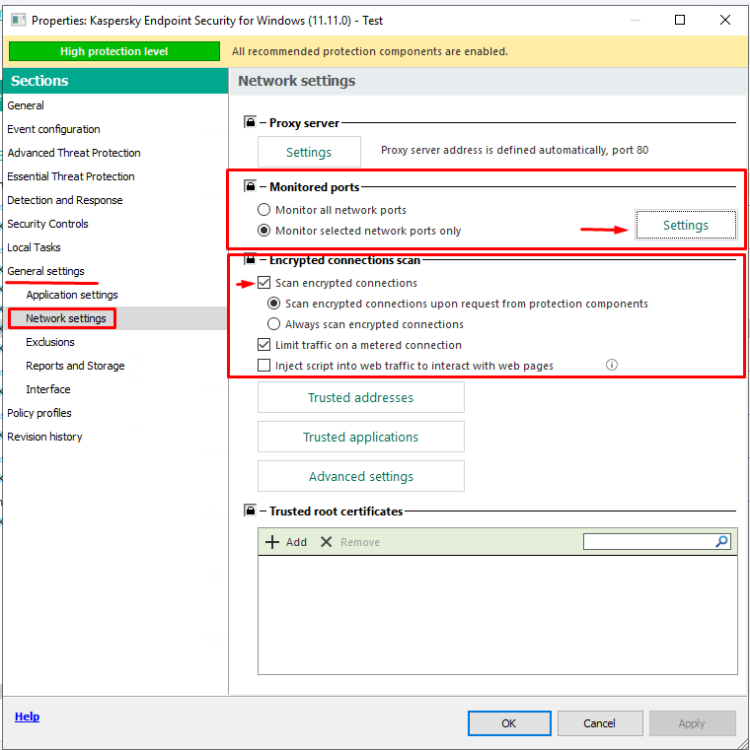Image resolution: width=750 pixels, height=750 pixels.
Task: Click the certificate search input field
Action: (x=649, y=541)
